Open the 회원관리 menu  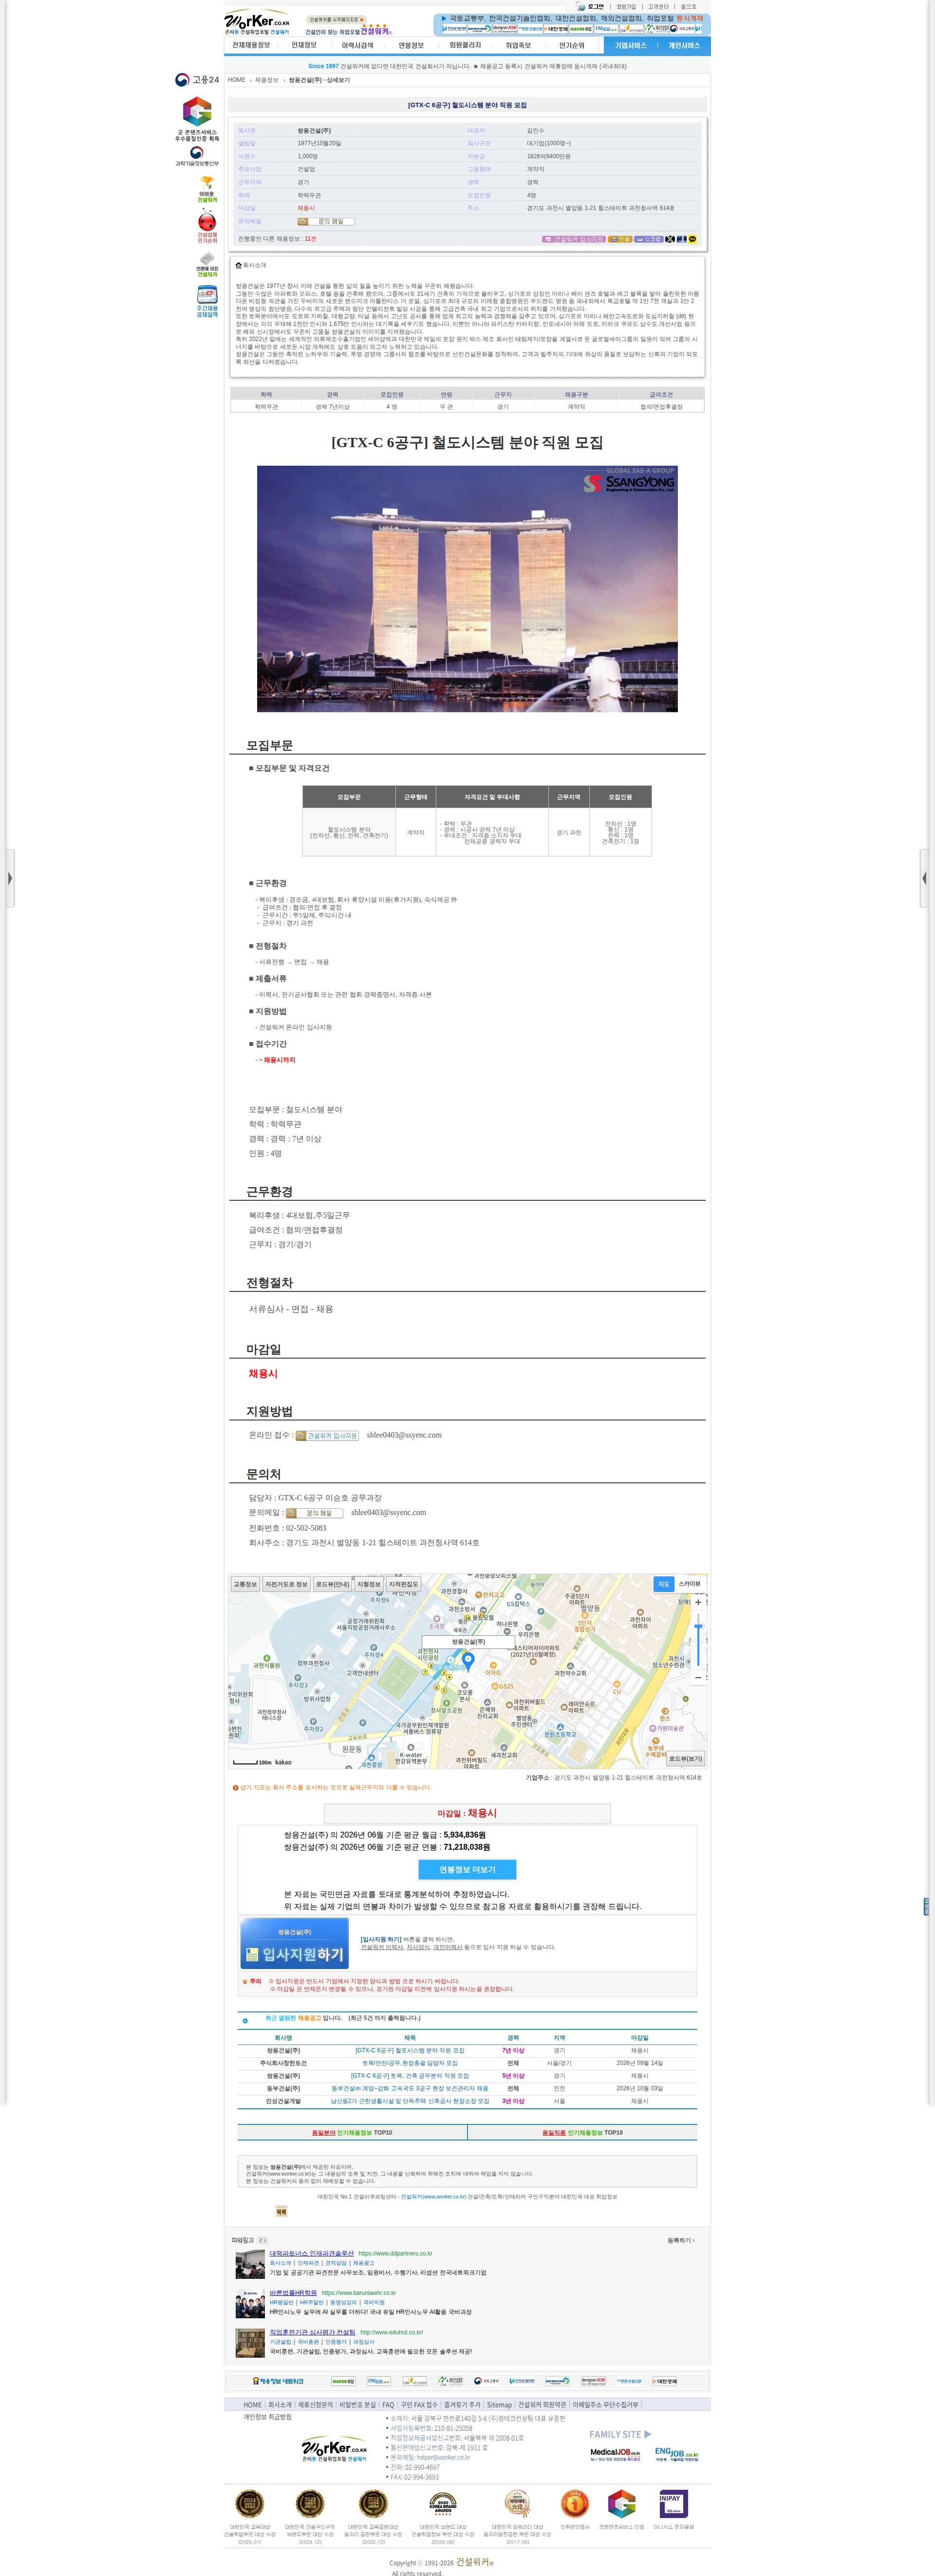(x=465, y=45)
